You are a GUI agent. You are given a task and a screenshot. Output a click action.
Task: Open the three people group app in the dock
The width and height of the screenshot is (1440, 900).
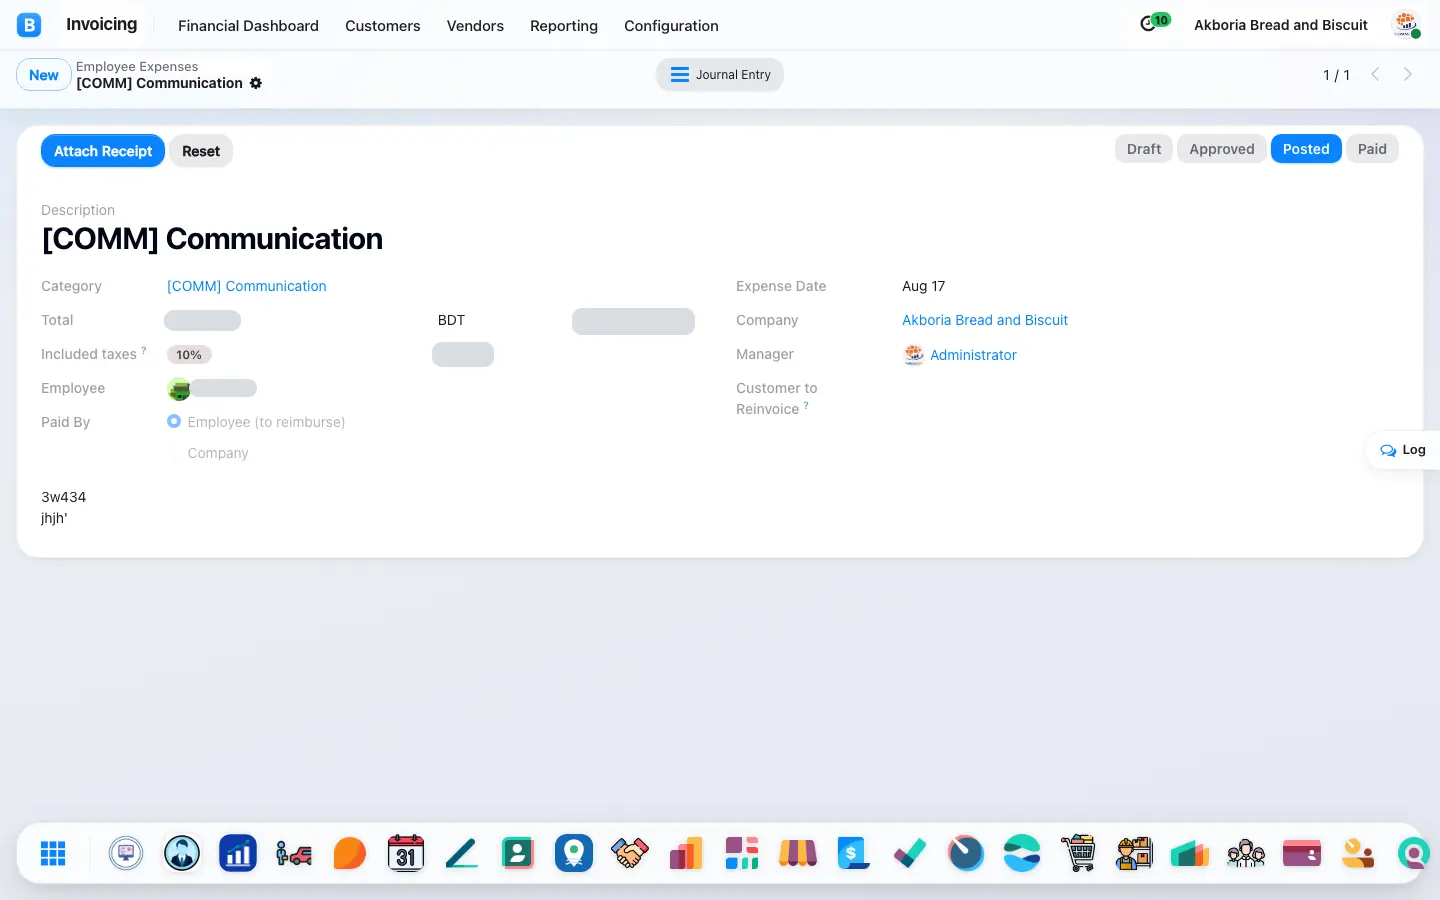[x=1246, y=853]
